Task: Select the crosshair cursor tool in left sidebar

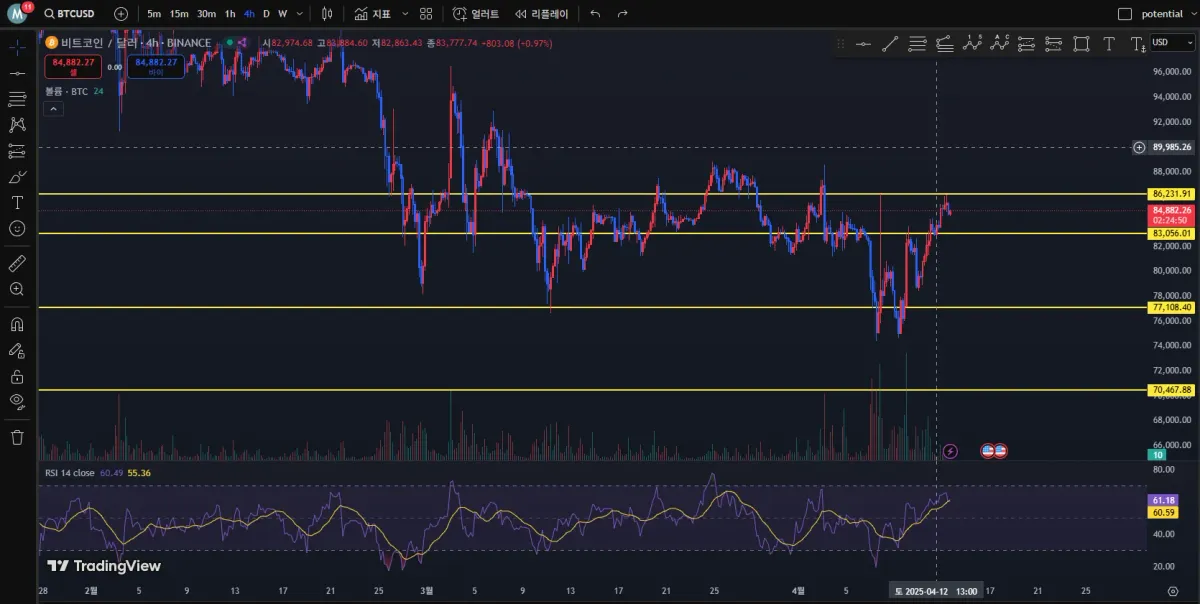Action: point(16,47)
